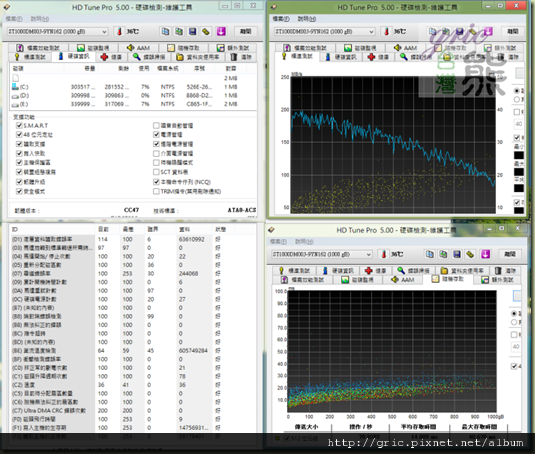The height and width of the screenshot is (454, 535).
Task: Open magnifier Error Scan tab in top-left window
Action: 149,57
